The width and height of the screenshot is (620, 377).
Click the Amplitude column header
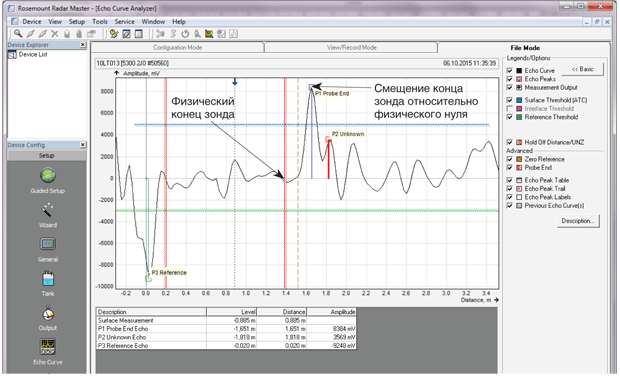pos(331,312)
